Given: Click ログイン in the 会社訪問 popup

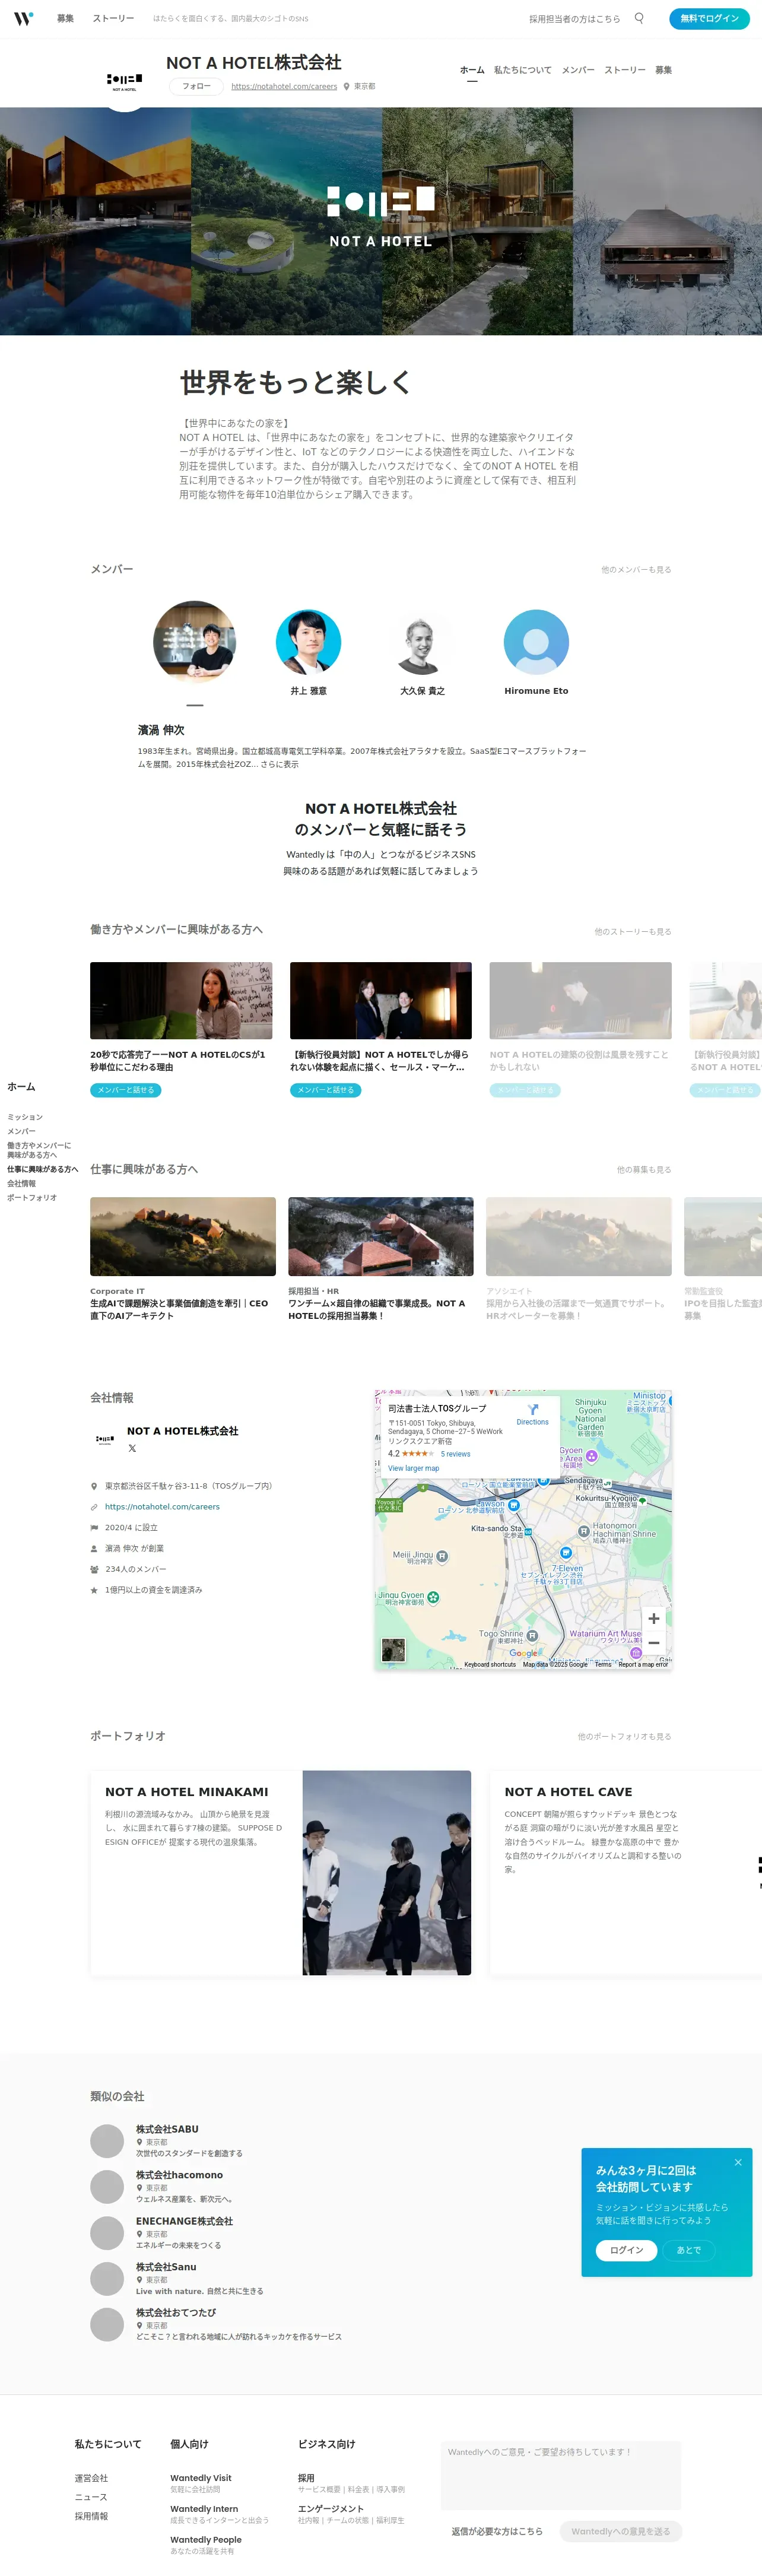Looking at the screenshot, I should tap(627, 2250).
